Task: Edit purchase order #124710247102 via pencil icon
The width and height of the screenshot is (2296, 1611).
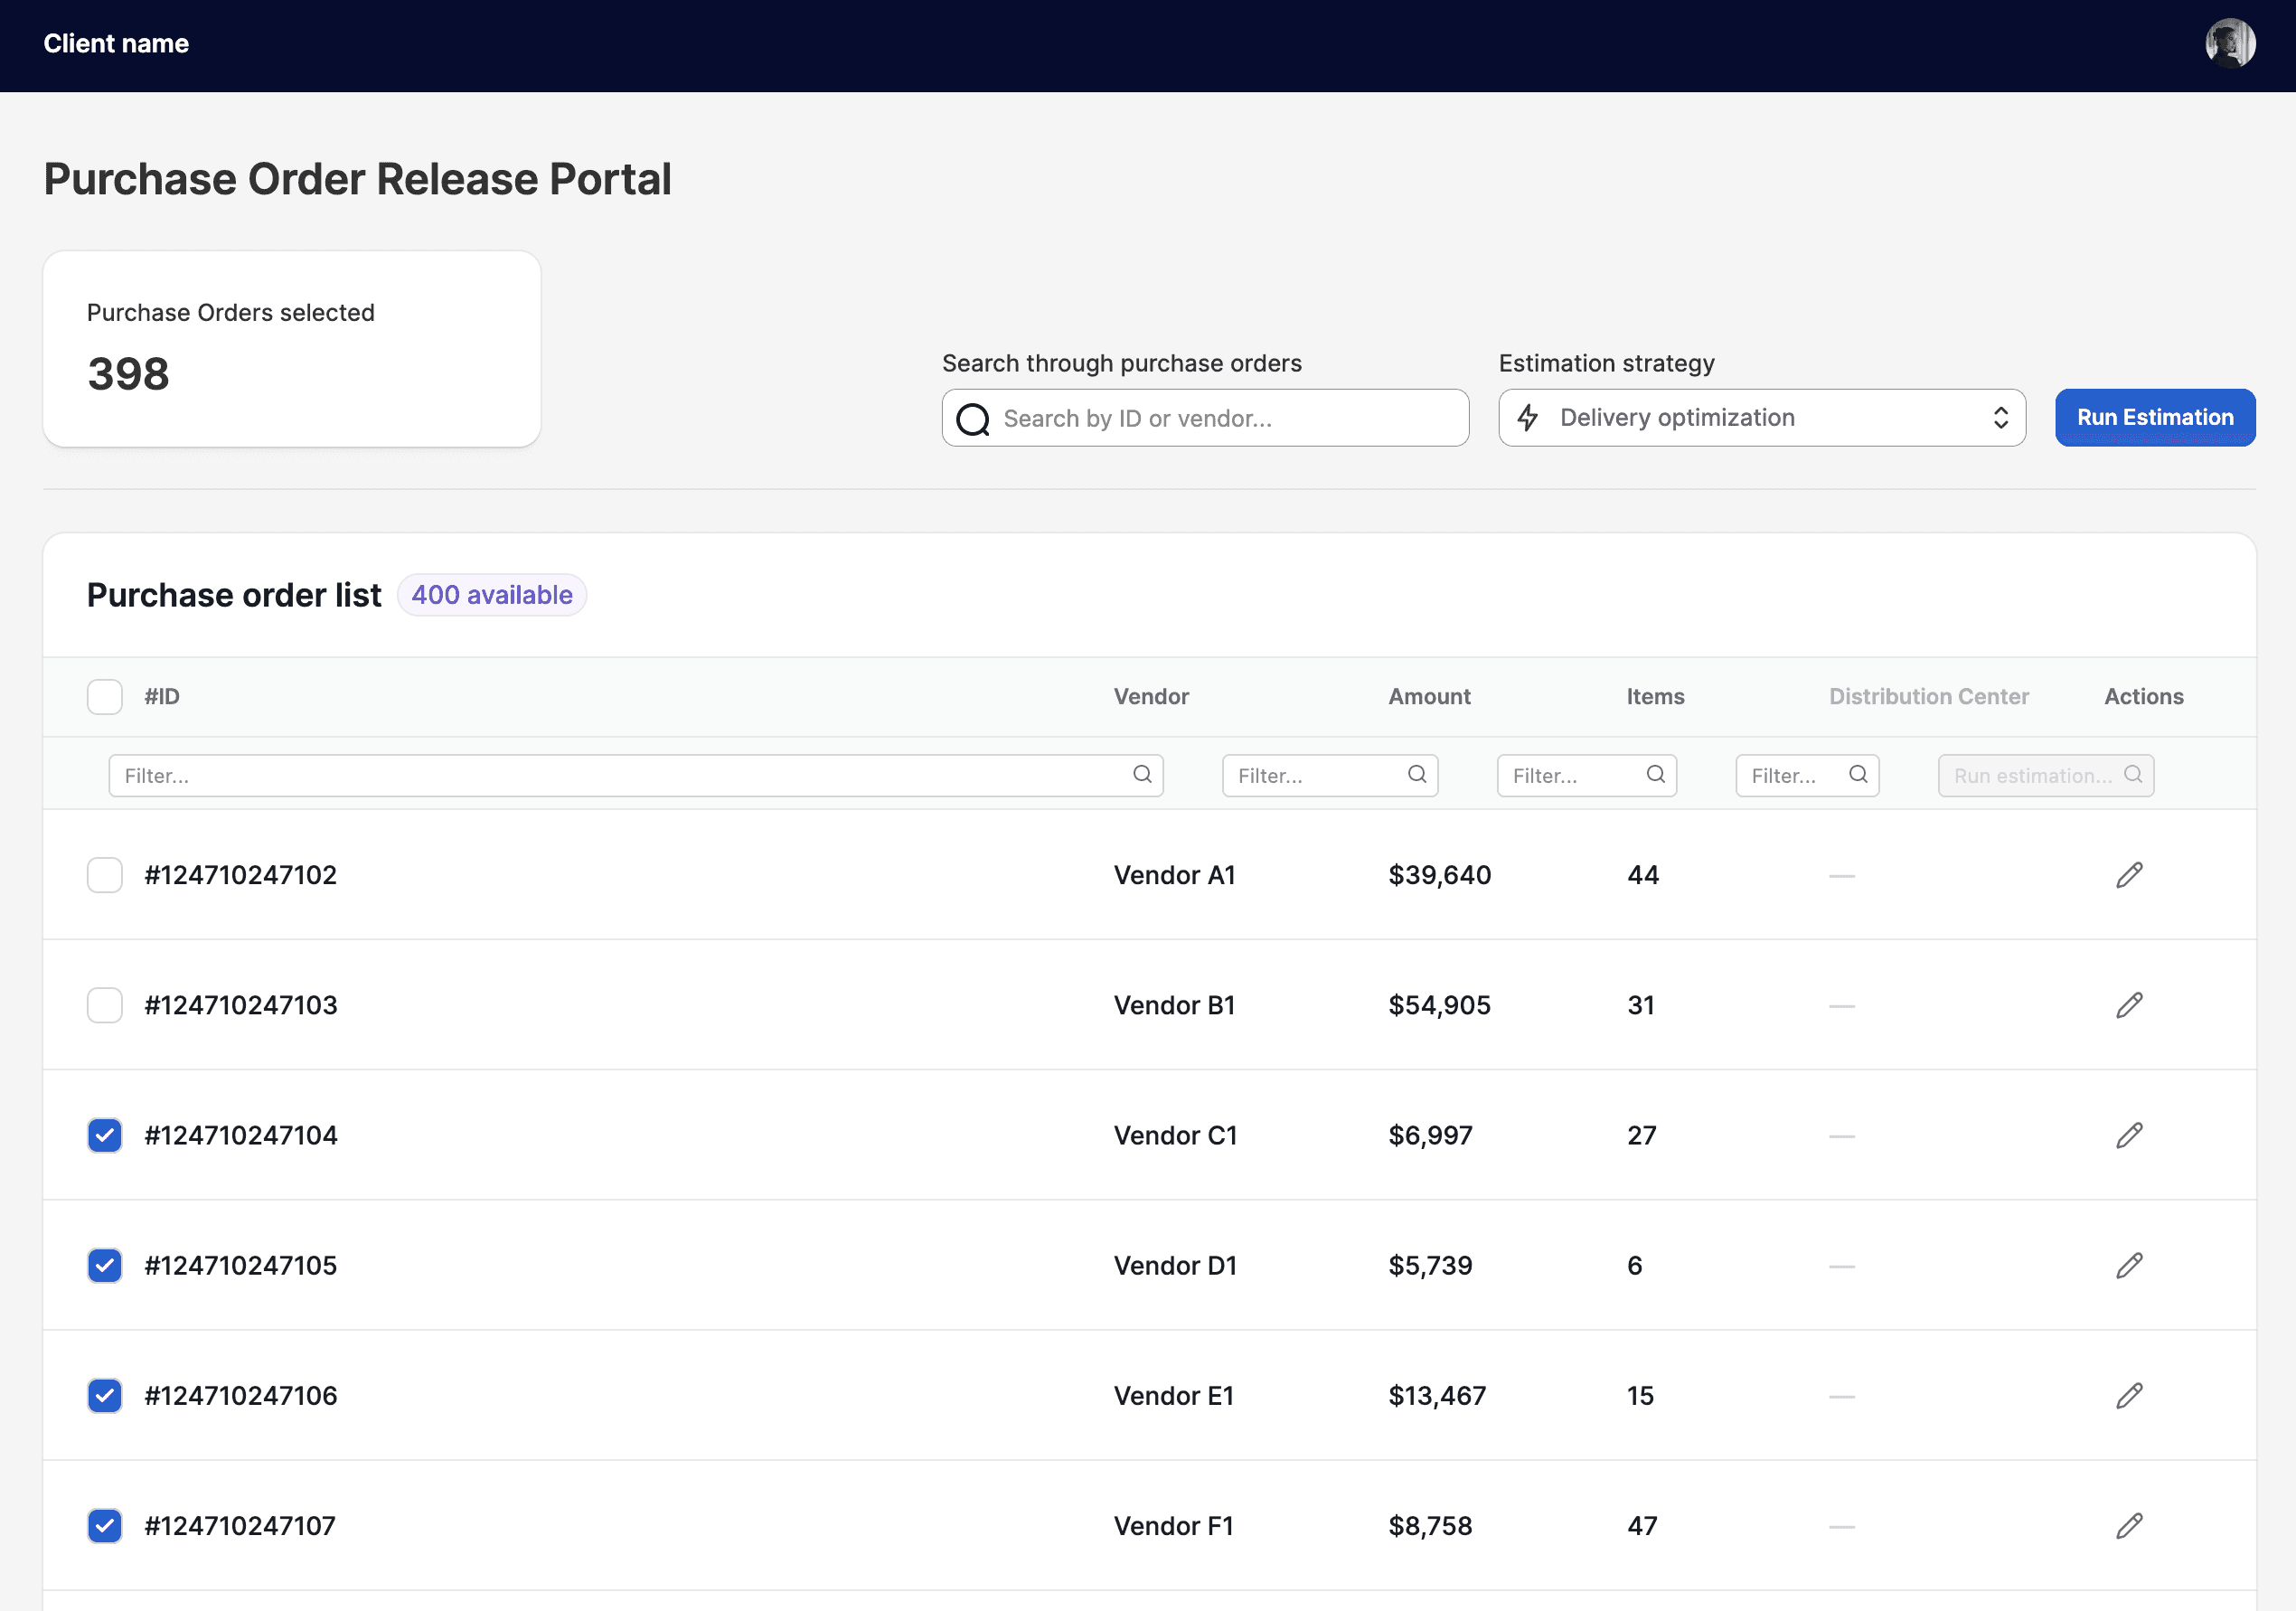Action: click(x=2129, y=875)
